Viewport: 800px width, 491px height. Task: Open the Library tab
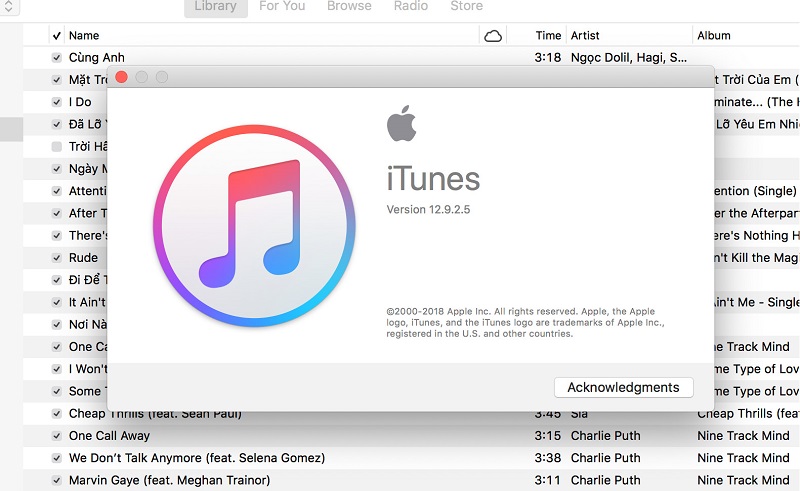(215, 7)
